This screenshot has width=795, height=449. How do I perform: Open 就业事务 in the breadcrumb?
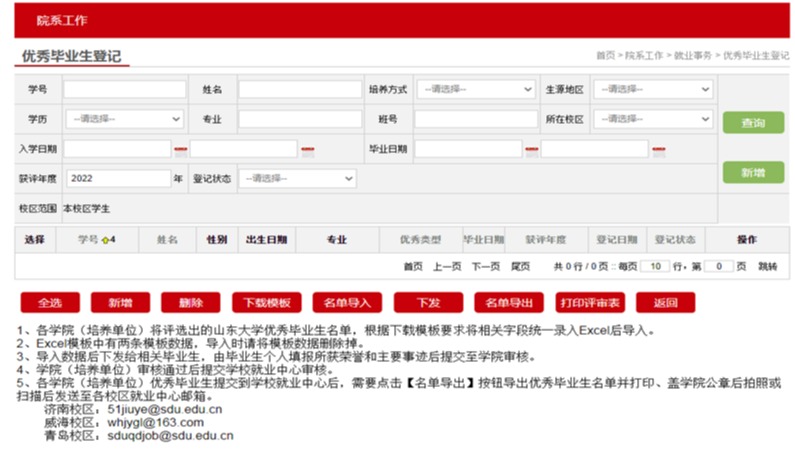[x=692, y=56]
